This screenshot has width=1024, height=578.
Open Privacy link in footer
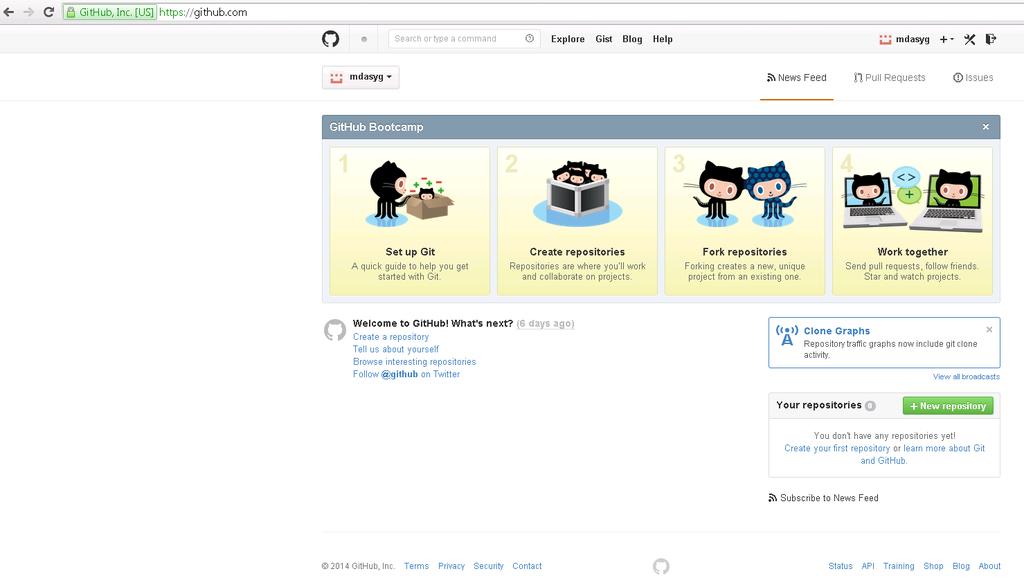pos(451,566)
